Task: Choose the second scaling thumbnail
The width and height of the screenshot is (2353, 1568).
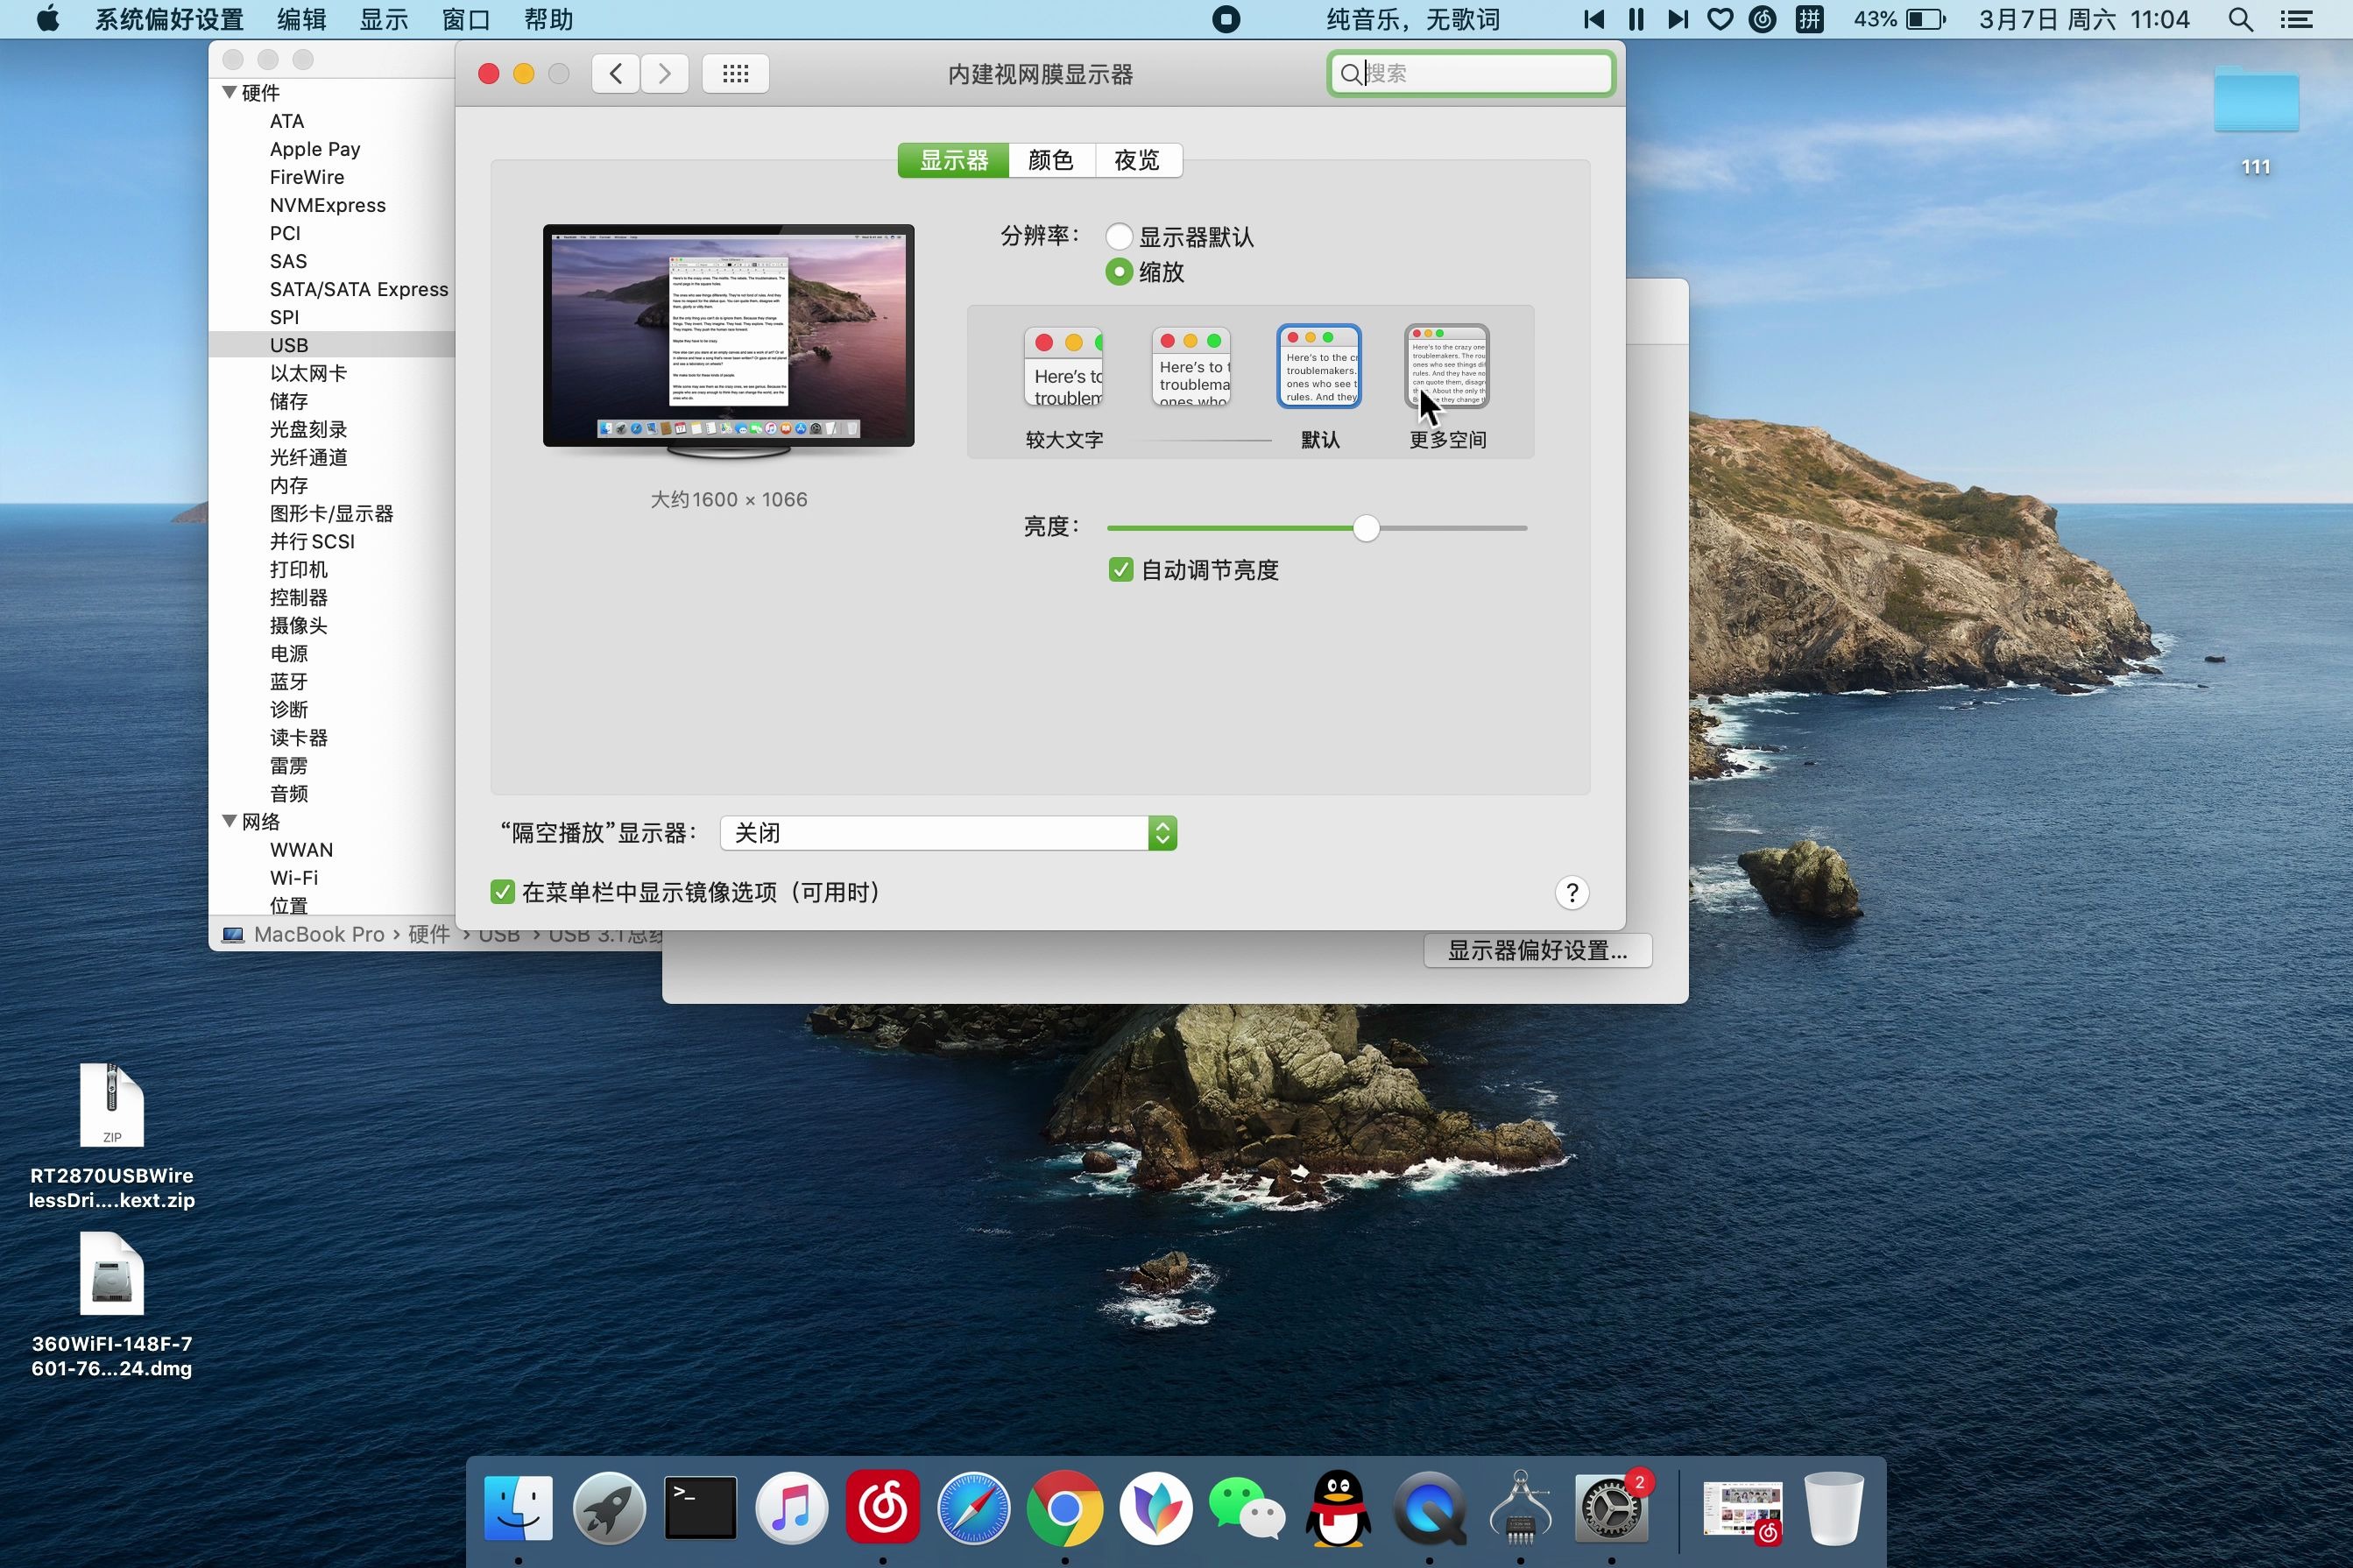Action: point(1191,367)
